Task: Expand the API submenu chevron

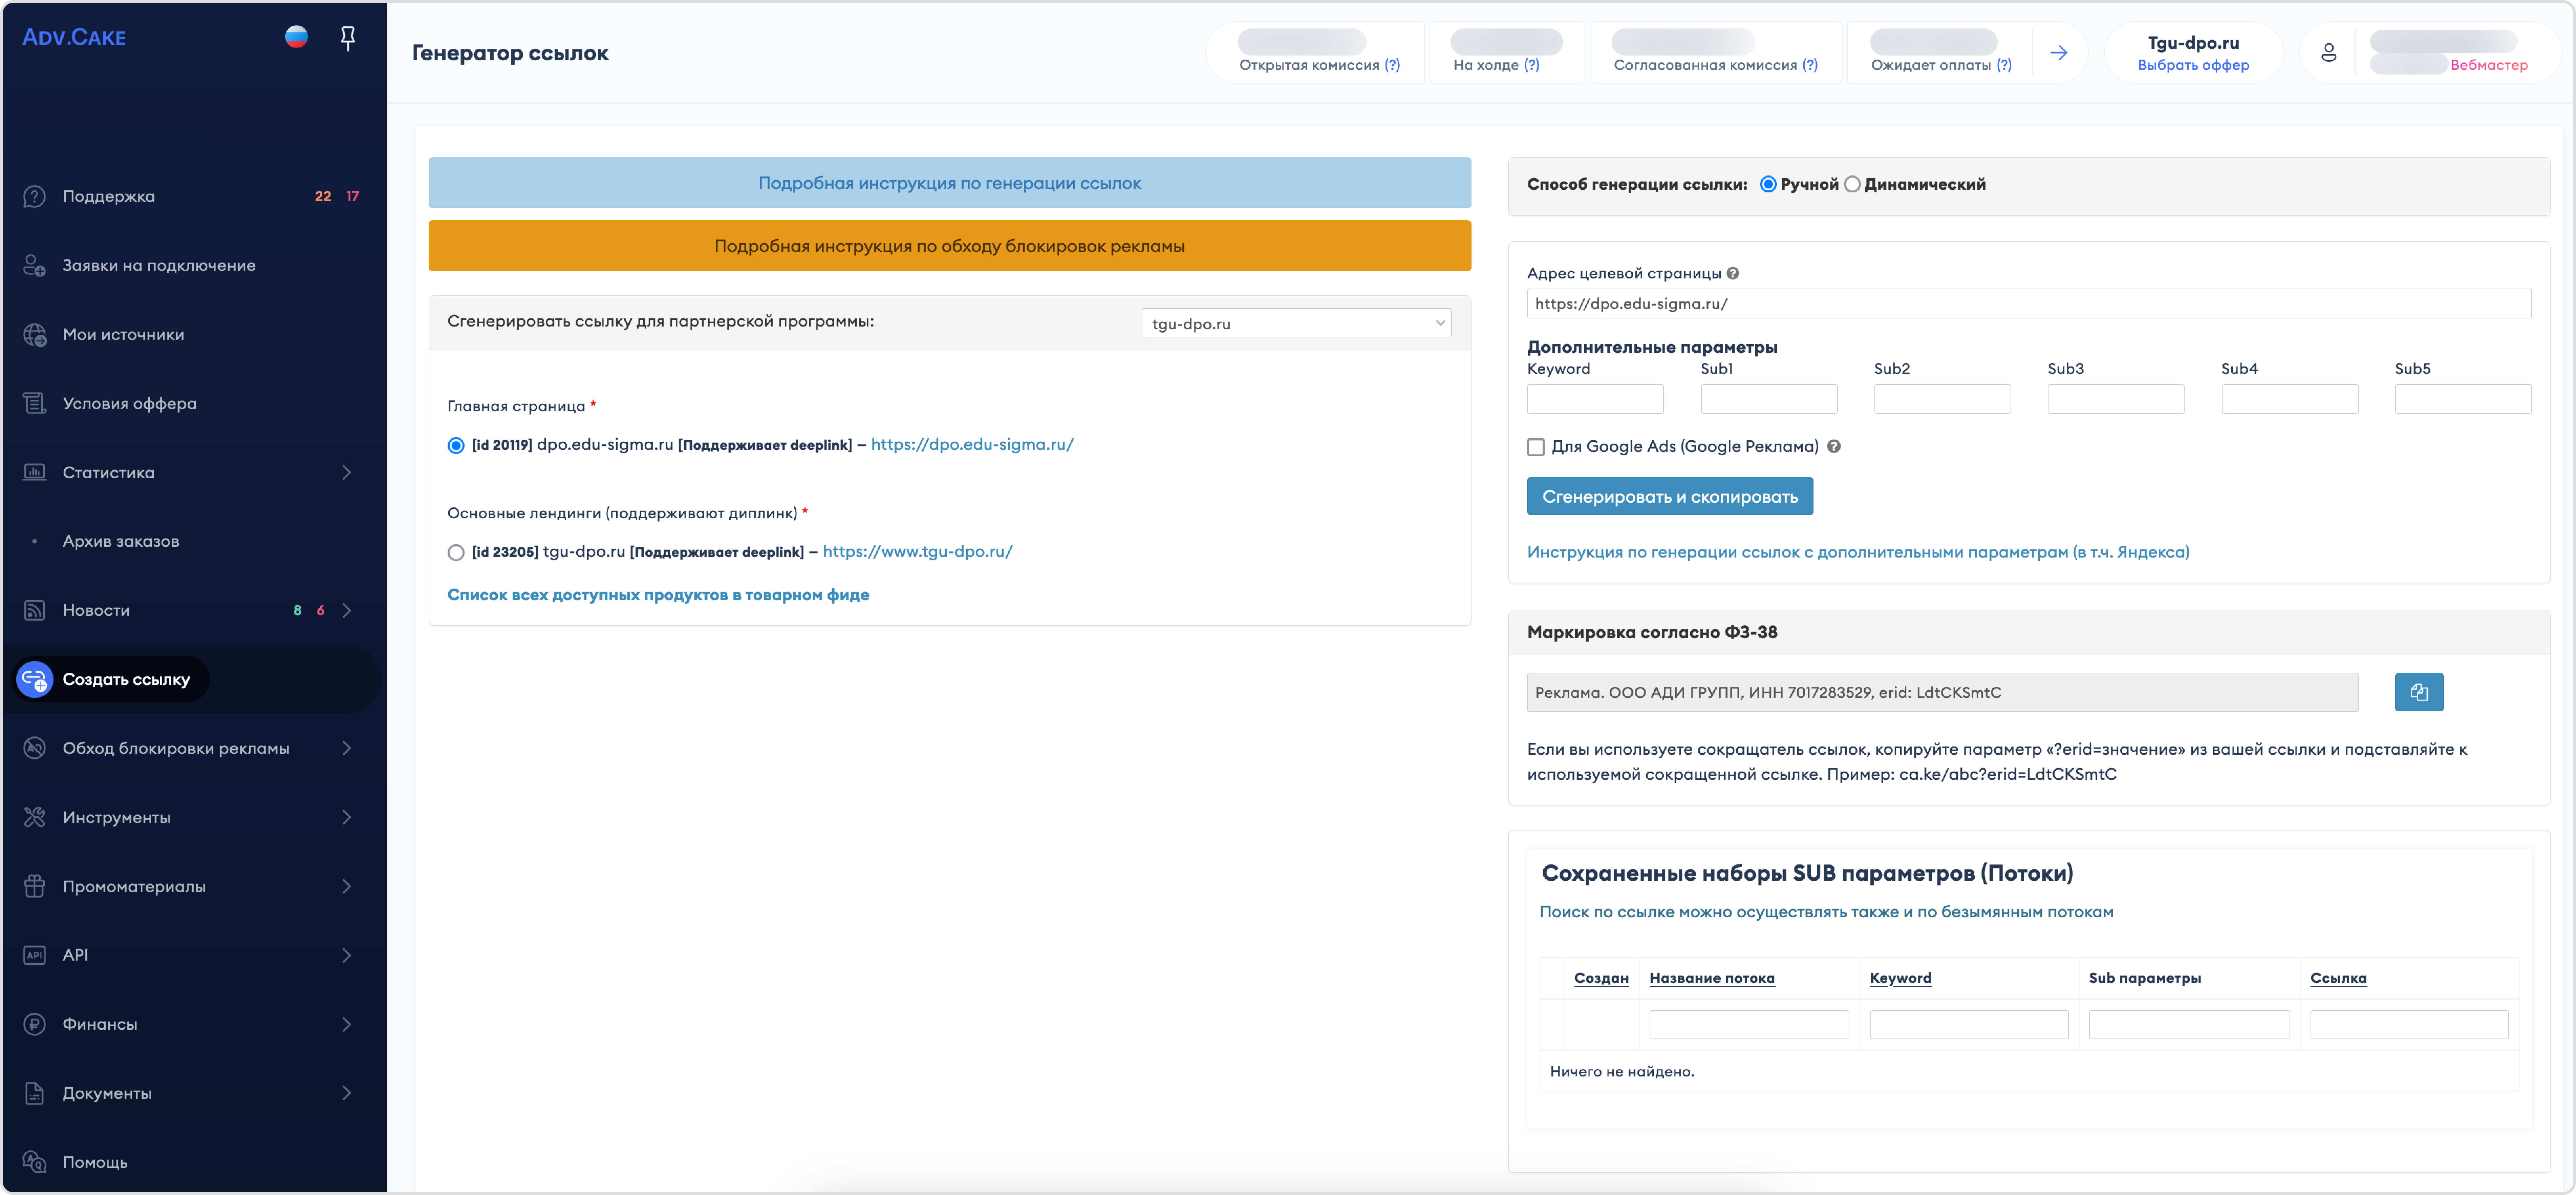Action: coord(347,955)
